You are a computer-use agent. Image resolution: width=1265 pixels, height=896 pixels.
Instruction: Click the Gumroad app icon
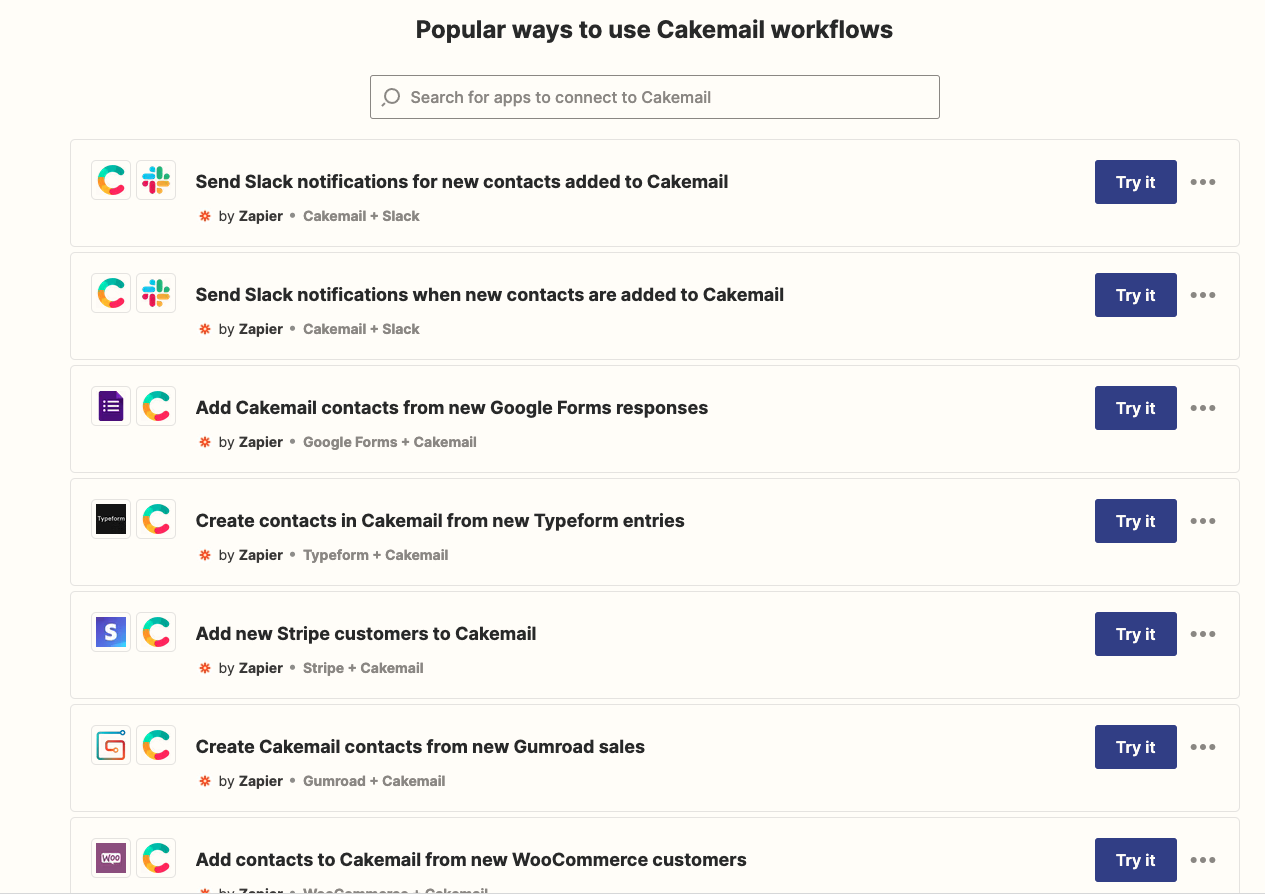[111, 746]
